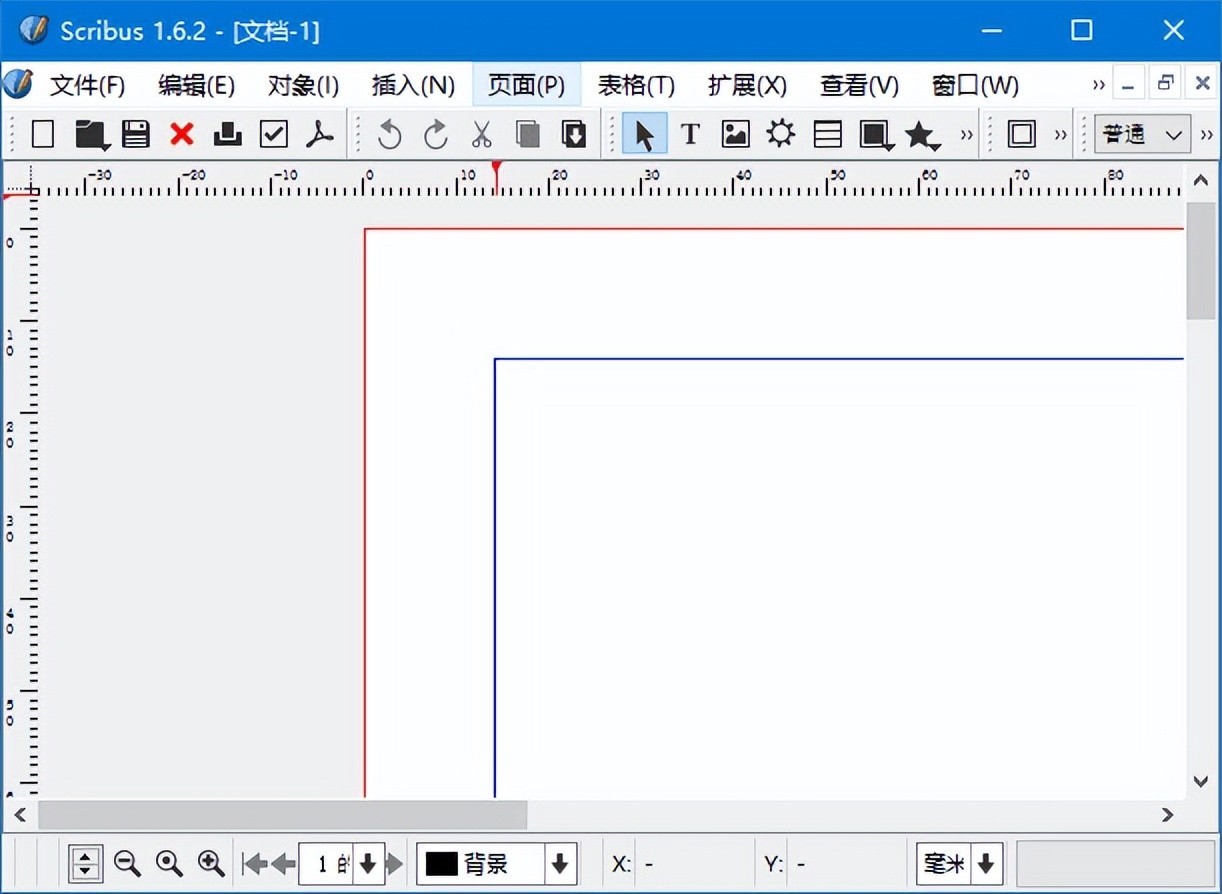Select the Table tool
Image resolution: width=1222 pixels, height=894 pixels.
[x=828, y=134]
